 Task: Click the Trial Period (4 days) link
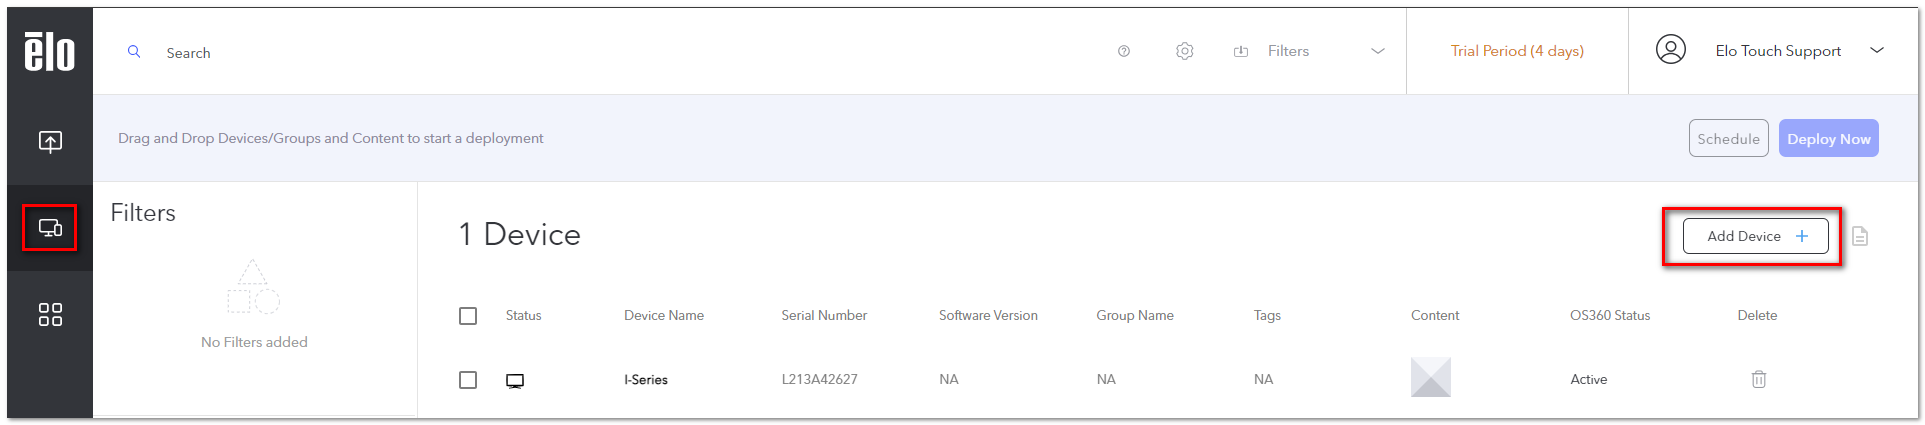tap(1517, 51)
